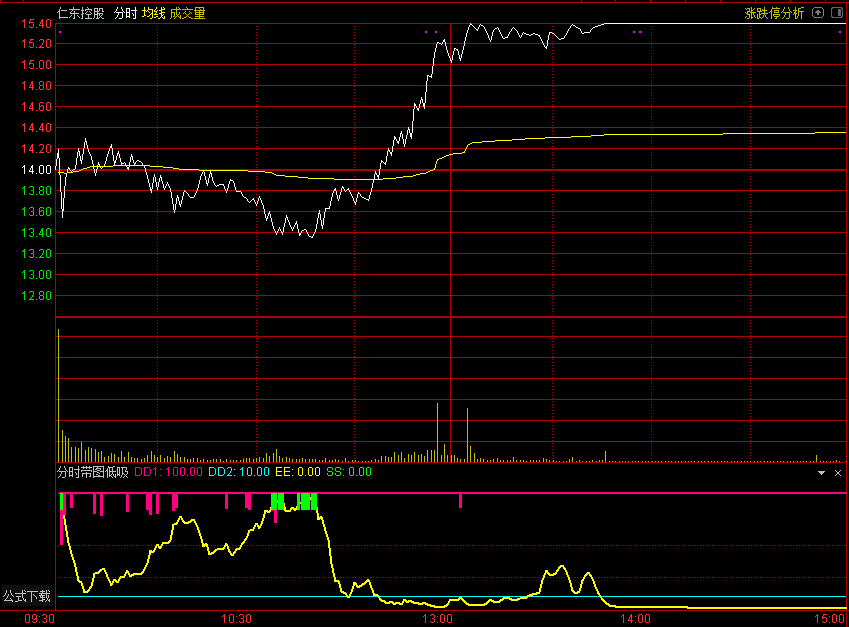Click the 13:00 time axis label
The image size is (849, 627).
437,619
